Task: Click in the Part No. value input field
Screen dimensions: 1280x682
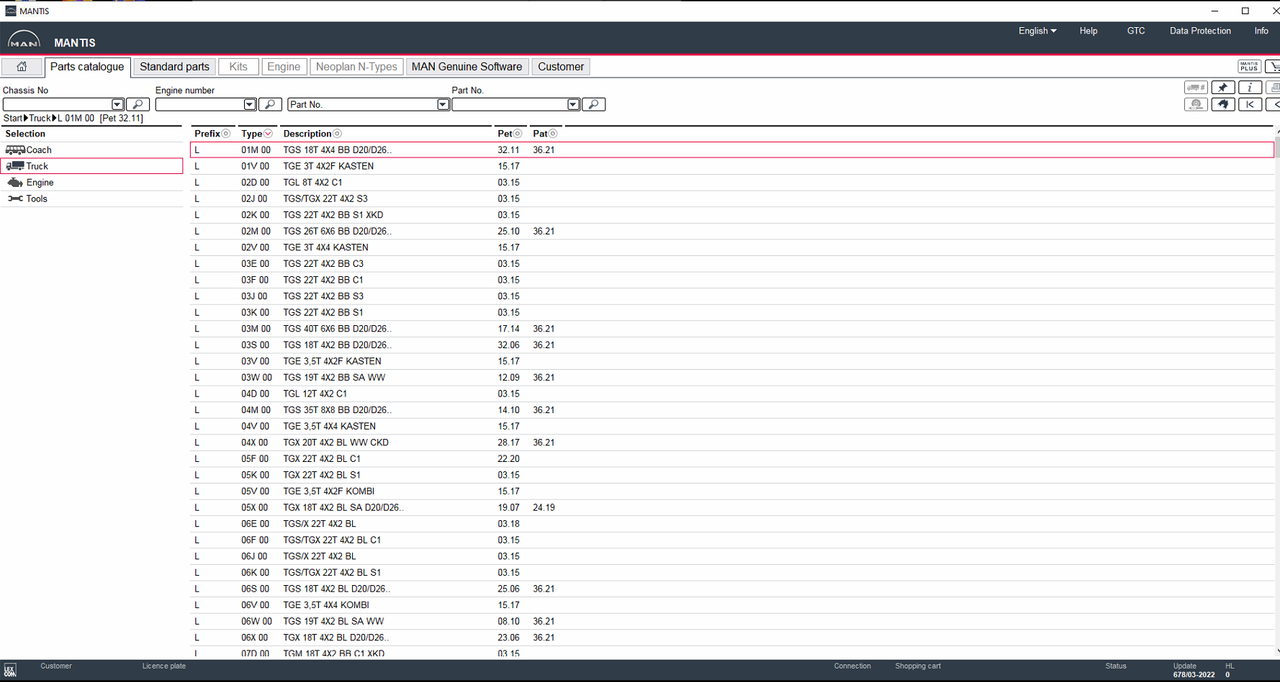Action: (x=510, y=104)
